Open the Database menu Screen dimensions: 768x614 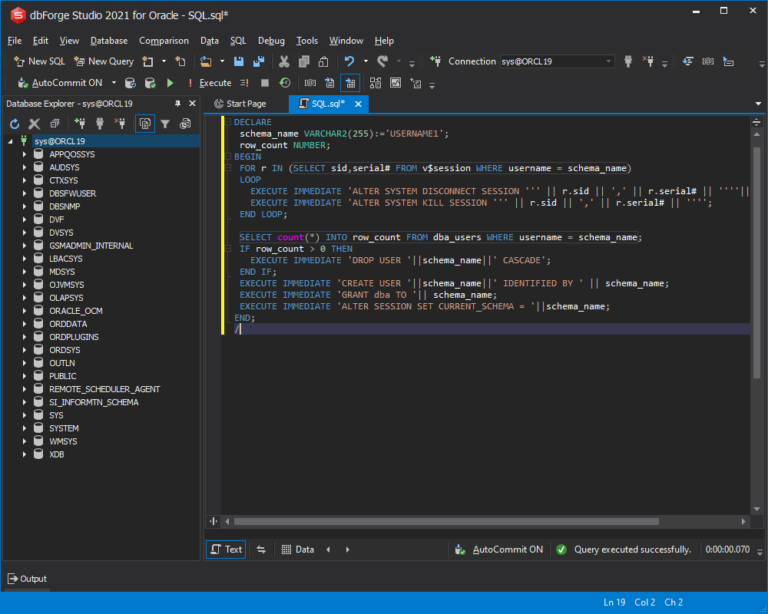[x=108, y=41]
